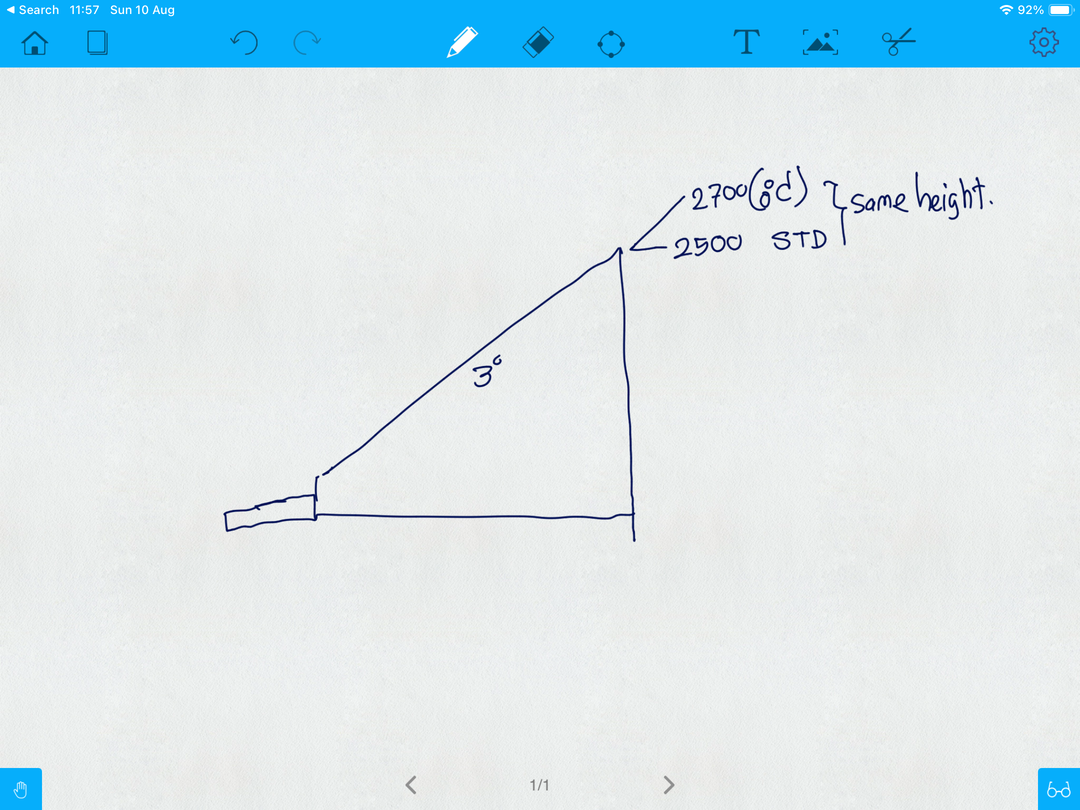Screen dimensions: 1080x810
Task: Open the image insert tool
Action: pos(821,42)
